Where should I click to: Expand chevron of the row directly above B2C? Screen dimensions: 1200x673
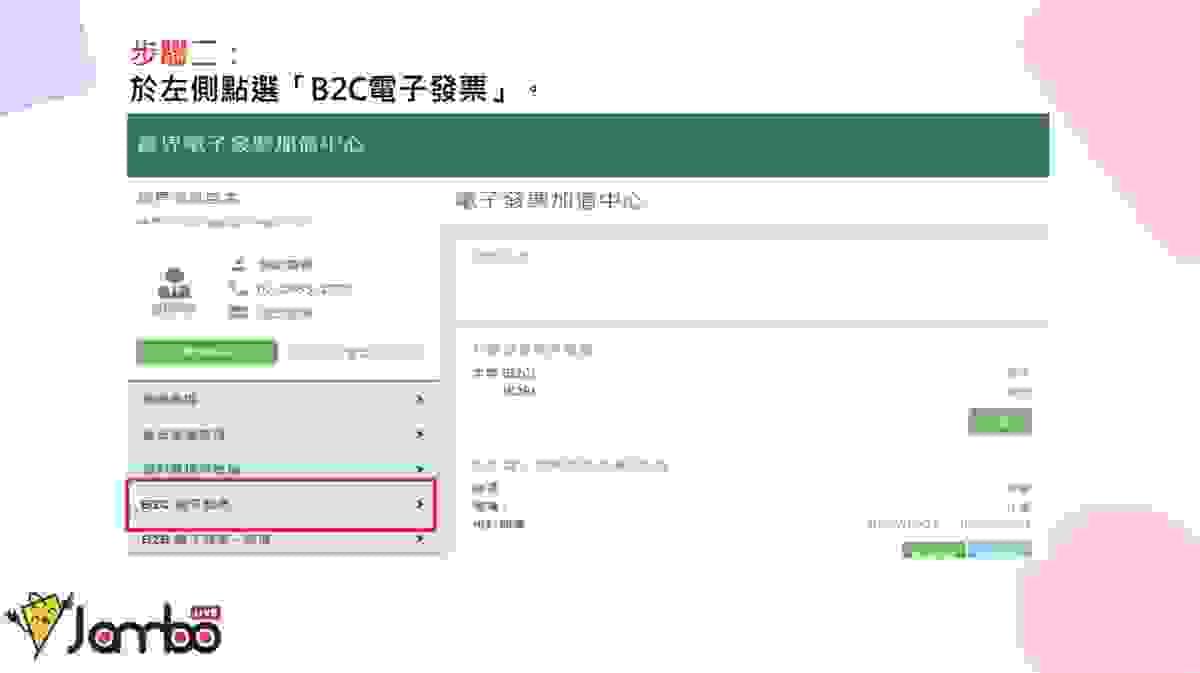(x=420, y=468)
